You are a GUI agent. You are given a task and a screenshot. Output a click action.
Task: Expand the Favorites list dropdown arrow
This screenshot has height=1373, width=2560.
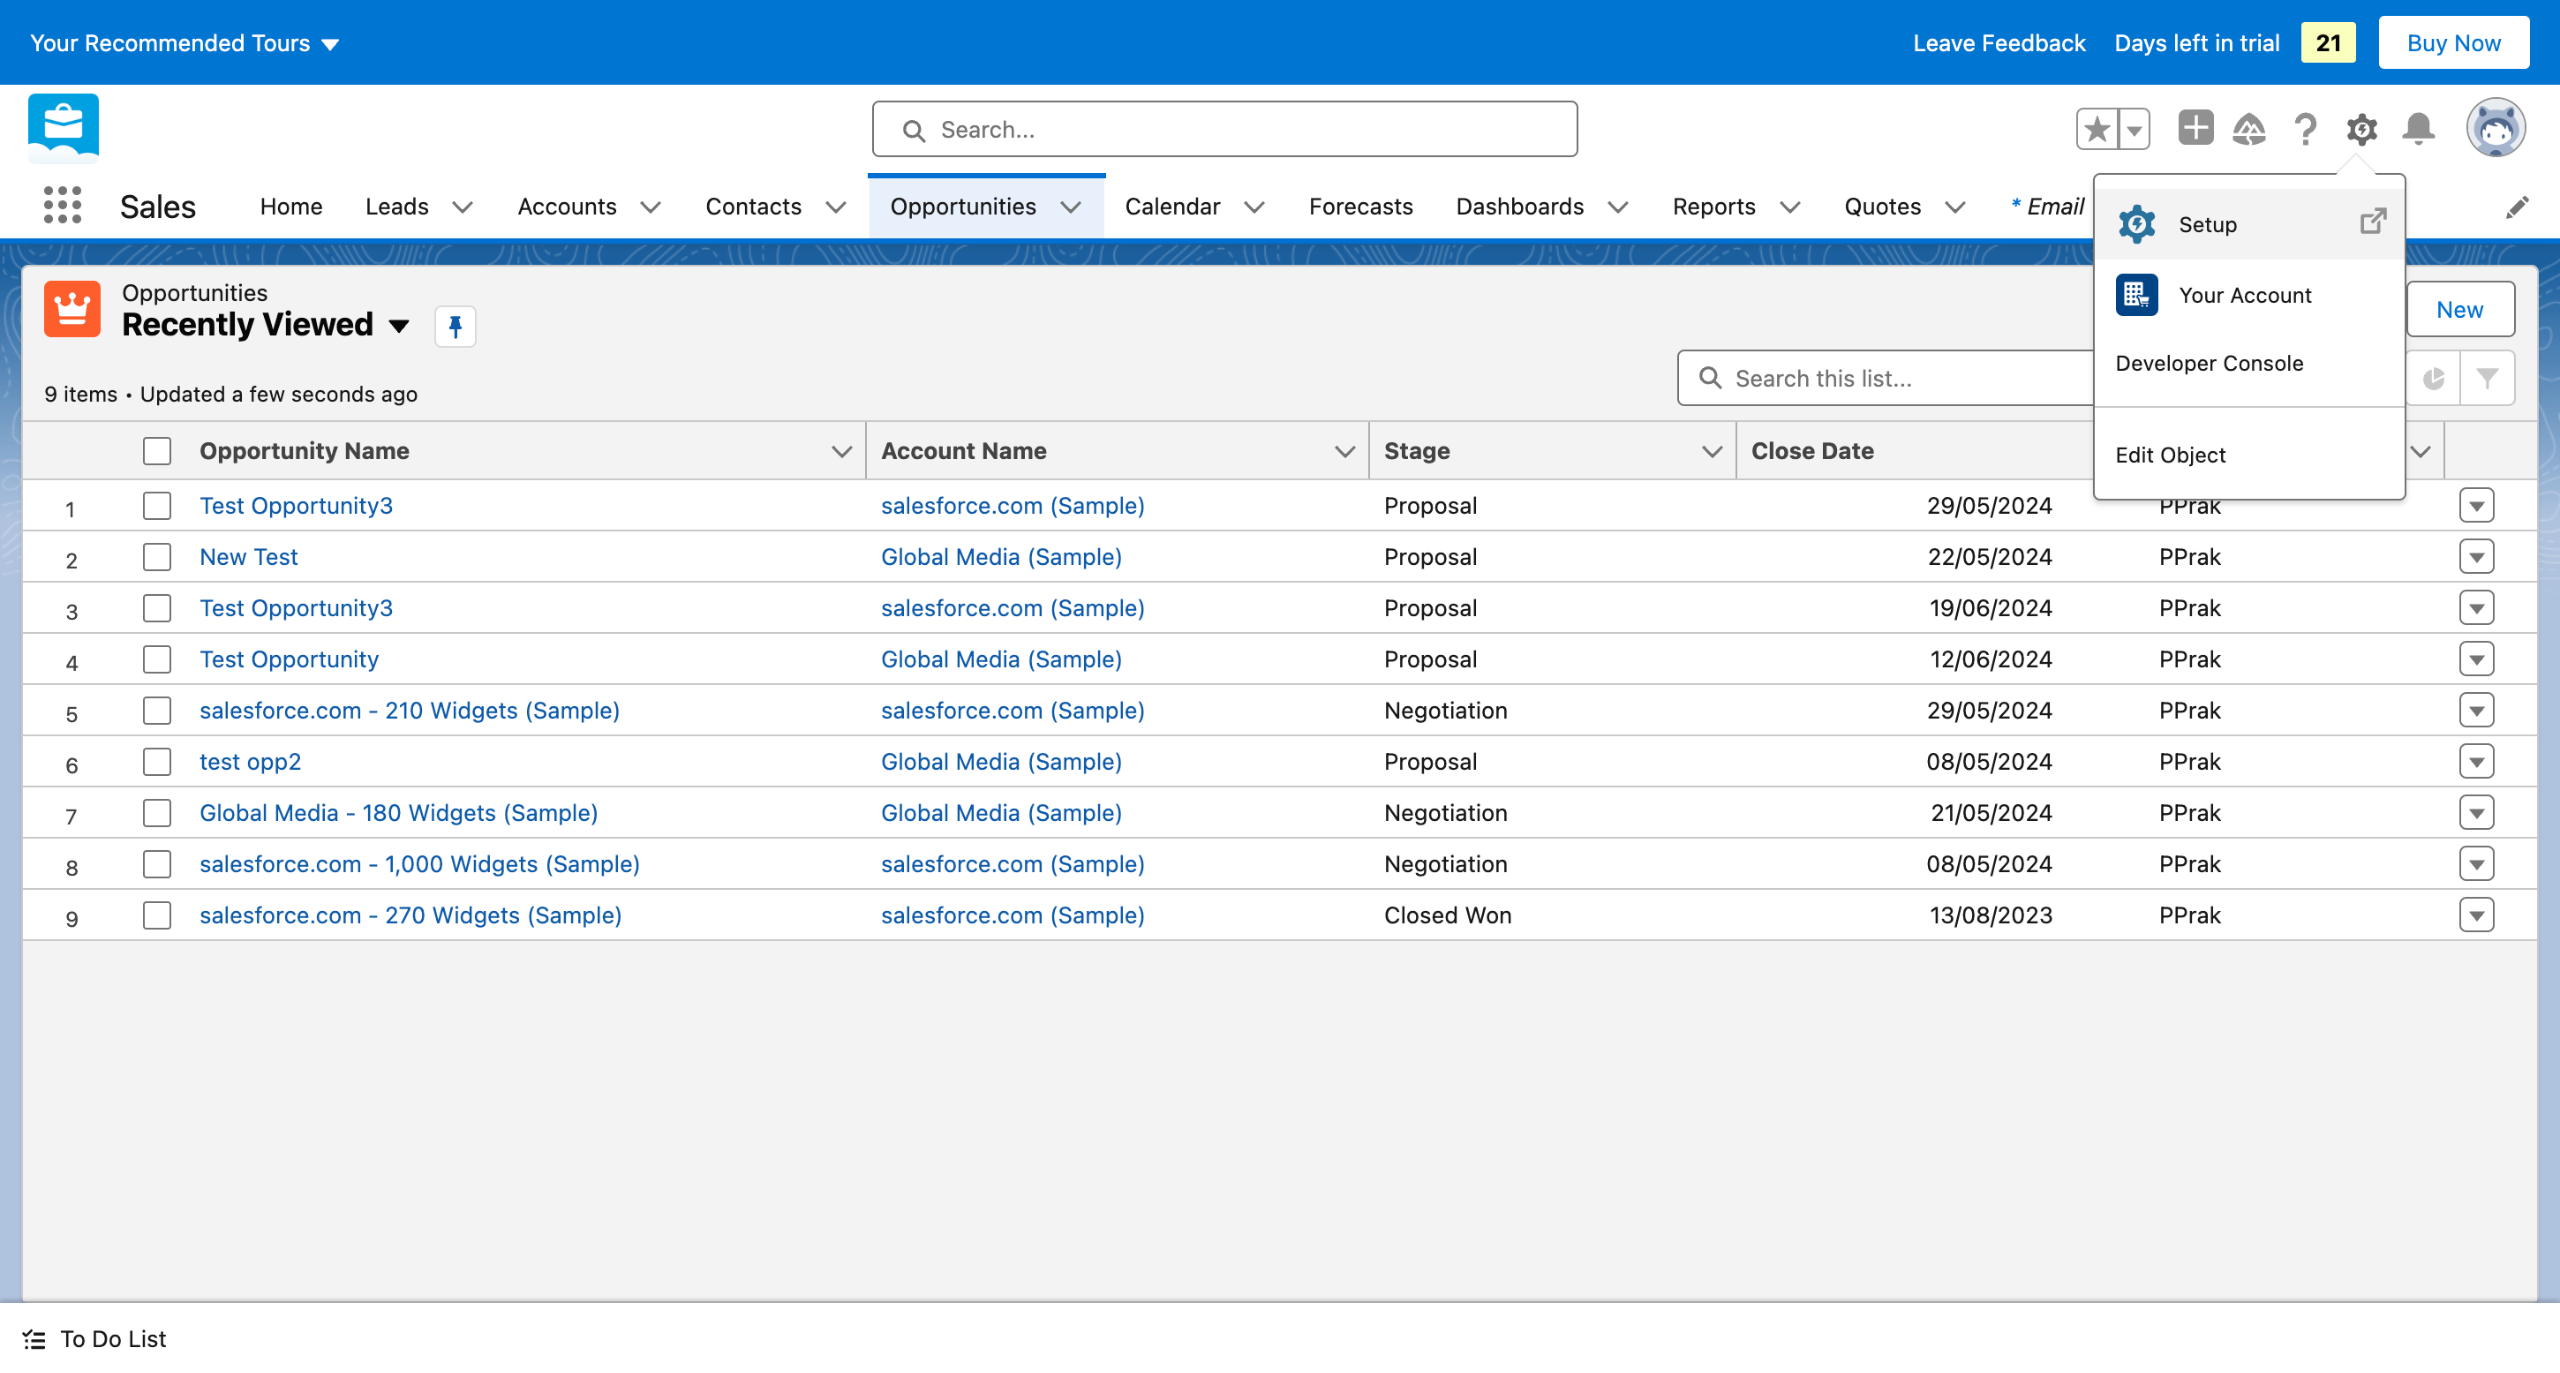click(2134, 129)
